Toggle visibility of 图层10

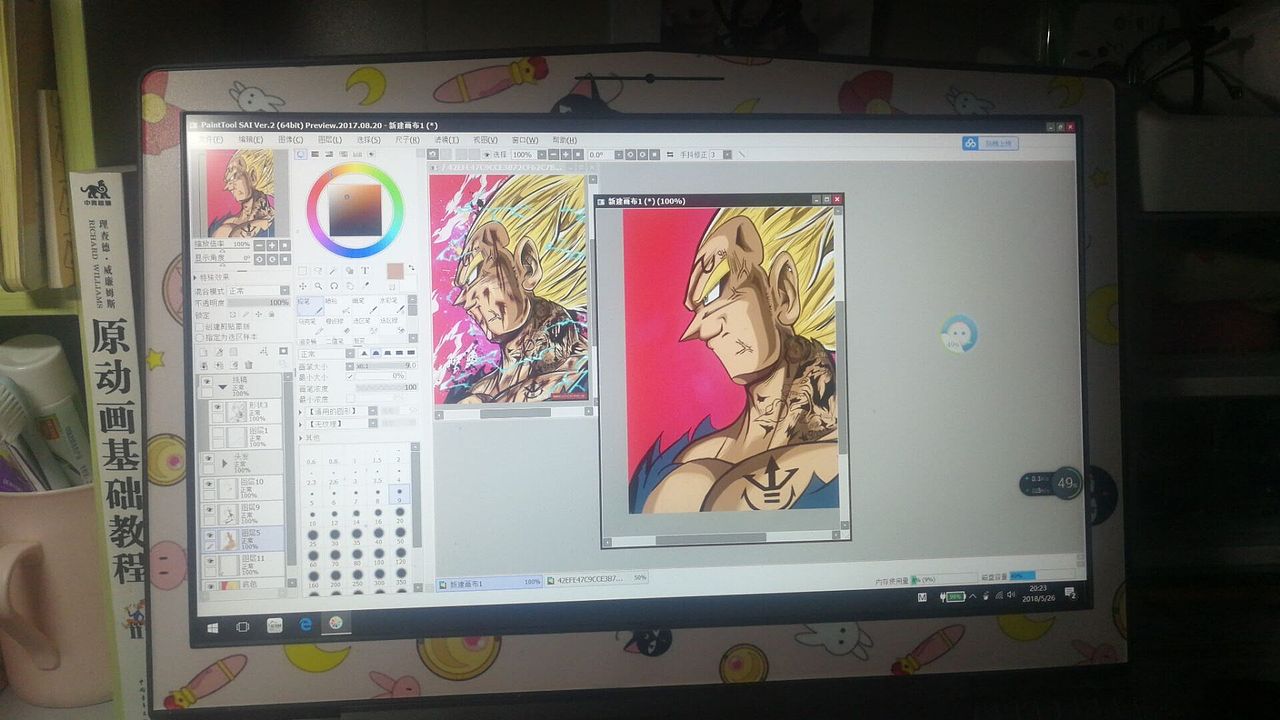208,483
